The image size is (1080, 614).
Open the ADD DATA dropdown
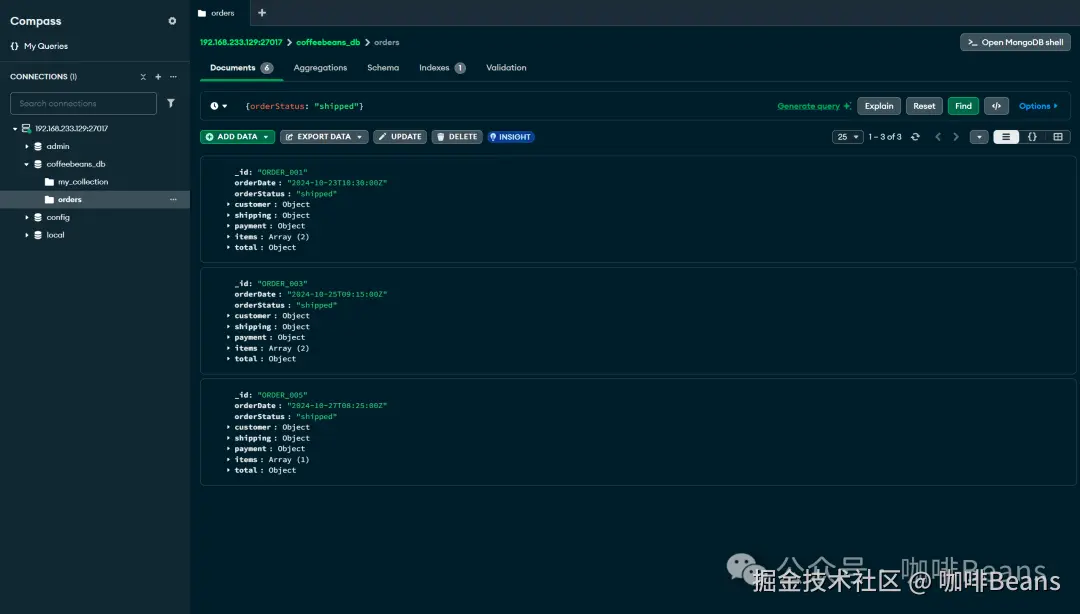point(238,136)
